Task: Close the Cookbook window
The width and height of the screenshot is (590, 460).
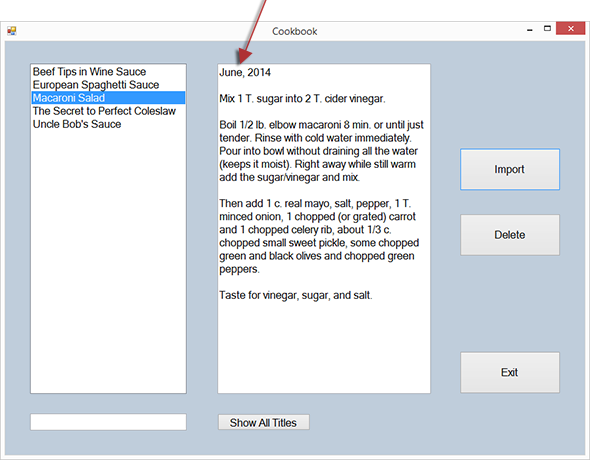Action: click(x=570, y=29)
